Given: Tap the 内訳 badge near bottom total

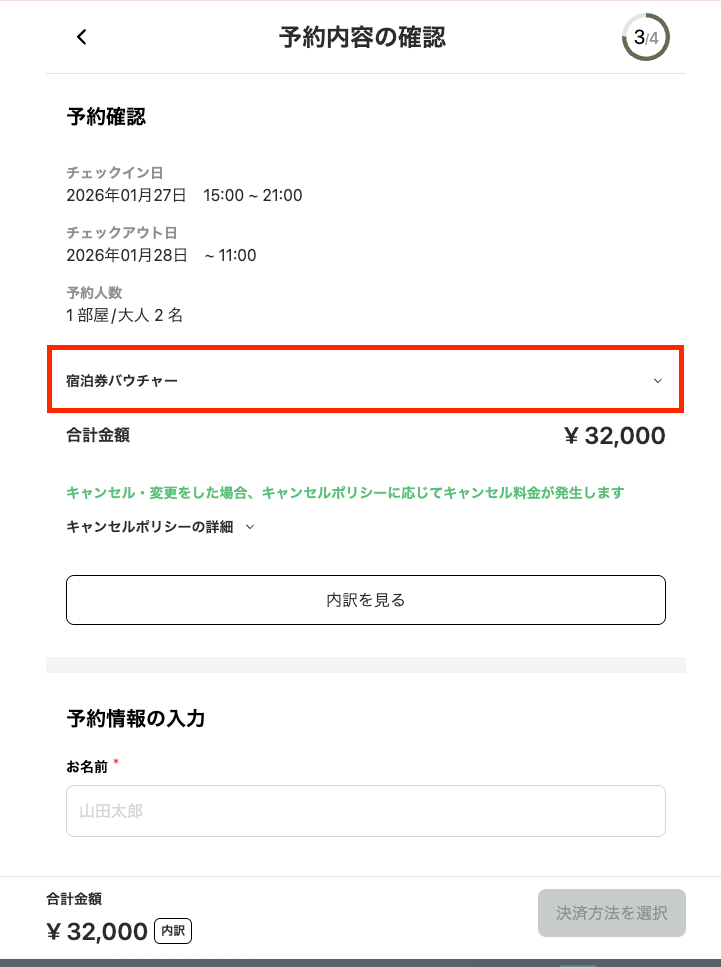Looking at the screenshot, I should coord(173,931).
